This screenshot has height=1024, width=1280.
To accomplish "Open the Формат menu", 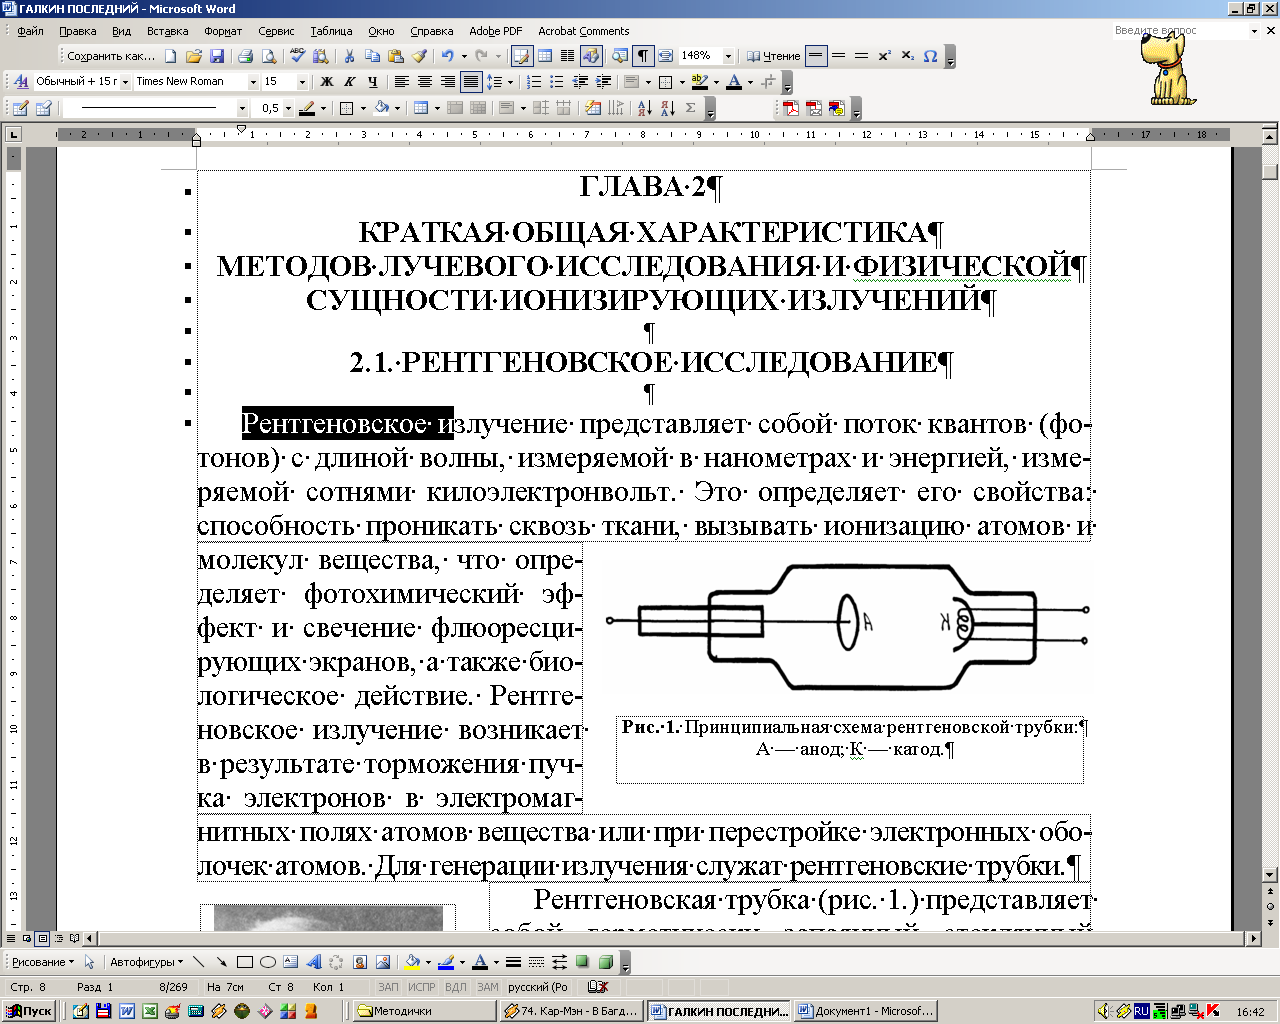I will (222, 31).
